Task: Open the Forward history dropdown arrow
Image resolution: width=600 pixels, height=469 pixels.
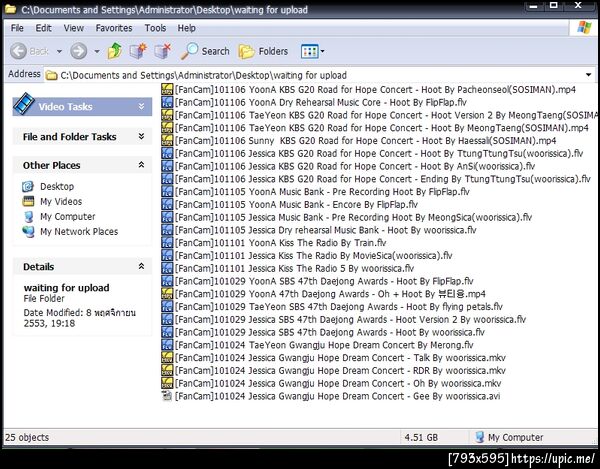Action: 97,51
